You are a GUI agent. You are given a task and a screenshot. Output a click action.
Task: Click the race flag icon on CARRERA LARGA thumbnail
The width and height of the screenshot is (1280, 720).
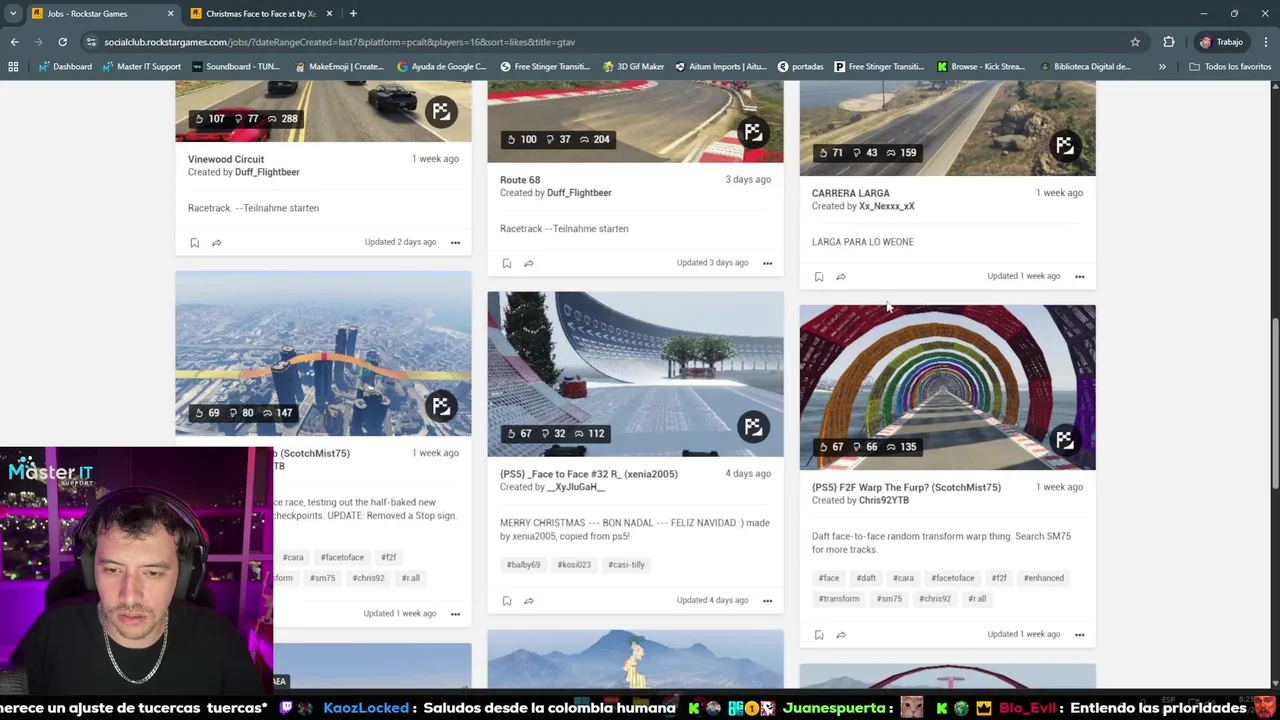tap(1065, 146)
